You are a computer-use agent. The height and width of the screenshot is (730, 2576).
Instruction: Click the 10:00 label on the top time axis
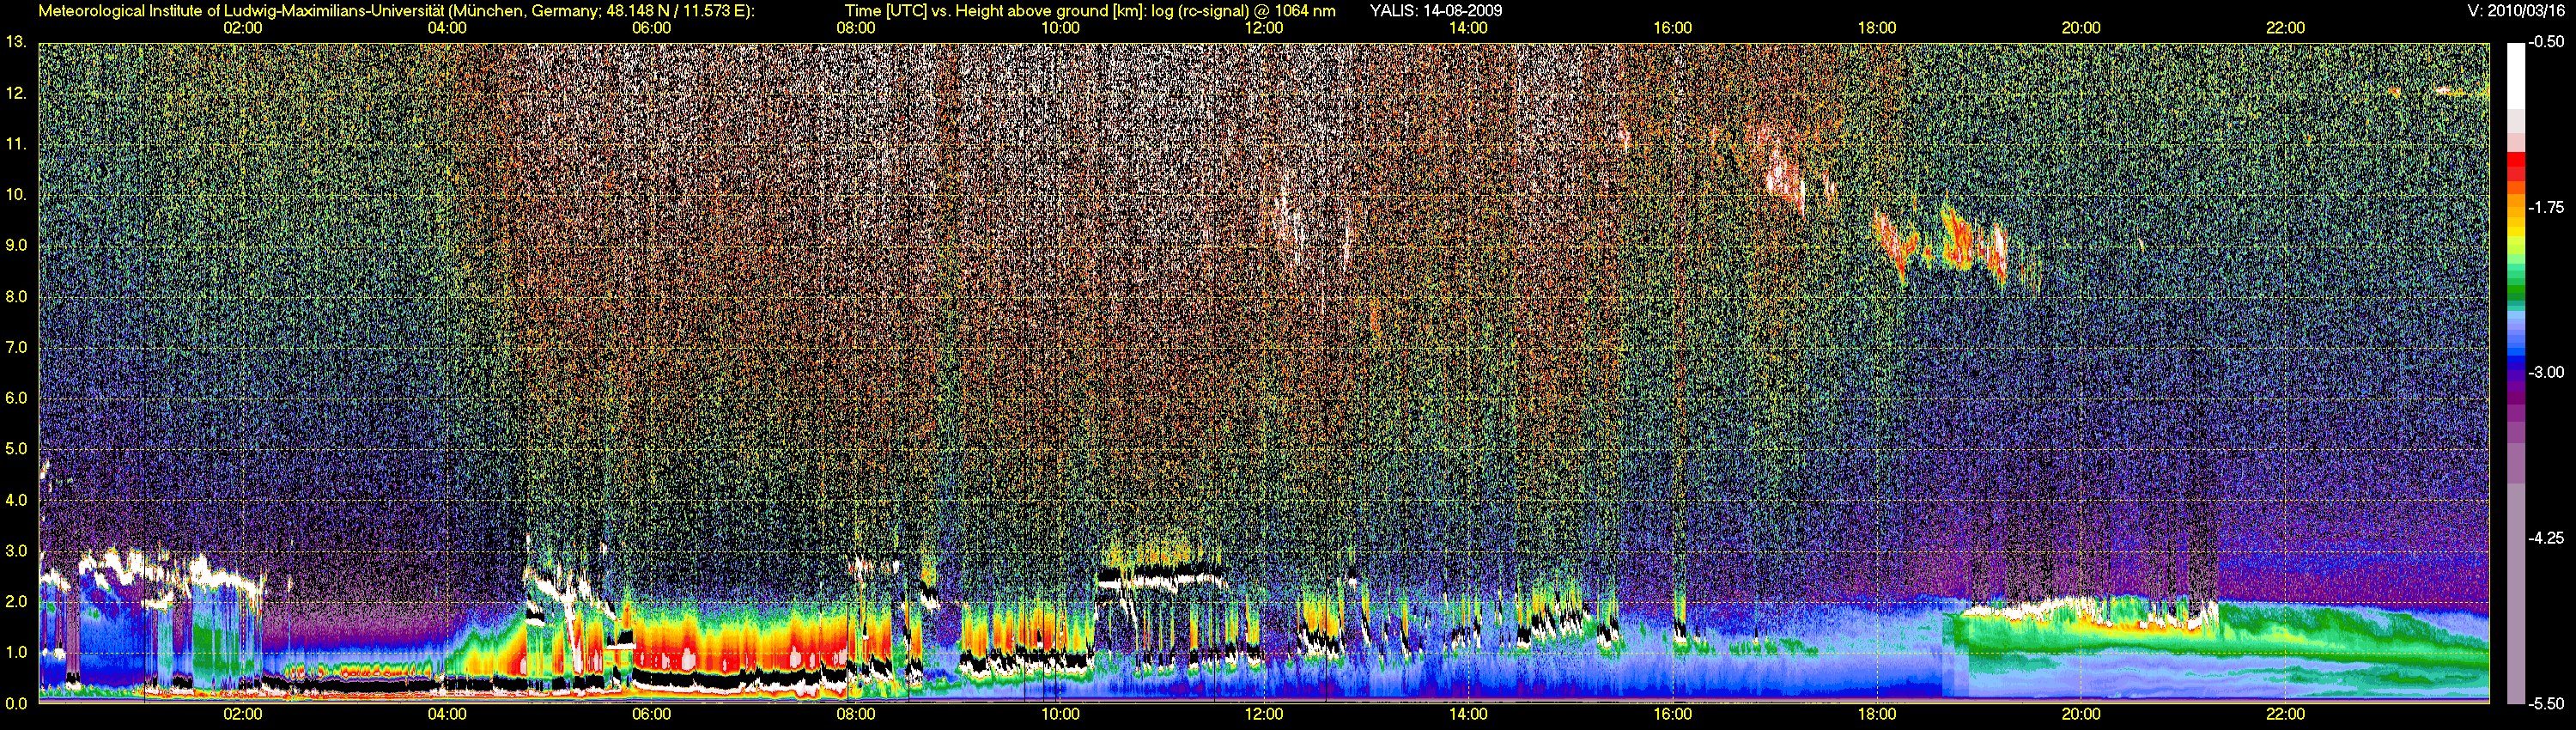(x=1060, y=28)
